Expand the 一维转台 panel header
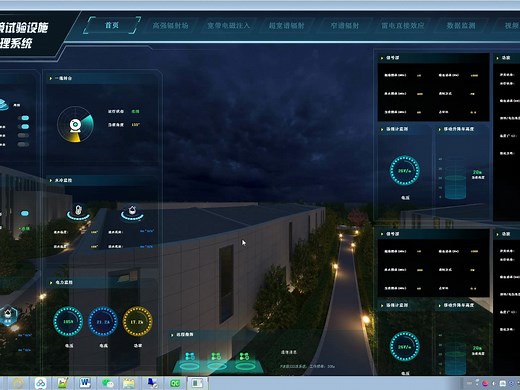This screenshot has height=390, width=520. pyautogui.click(x=102, y=78)
